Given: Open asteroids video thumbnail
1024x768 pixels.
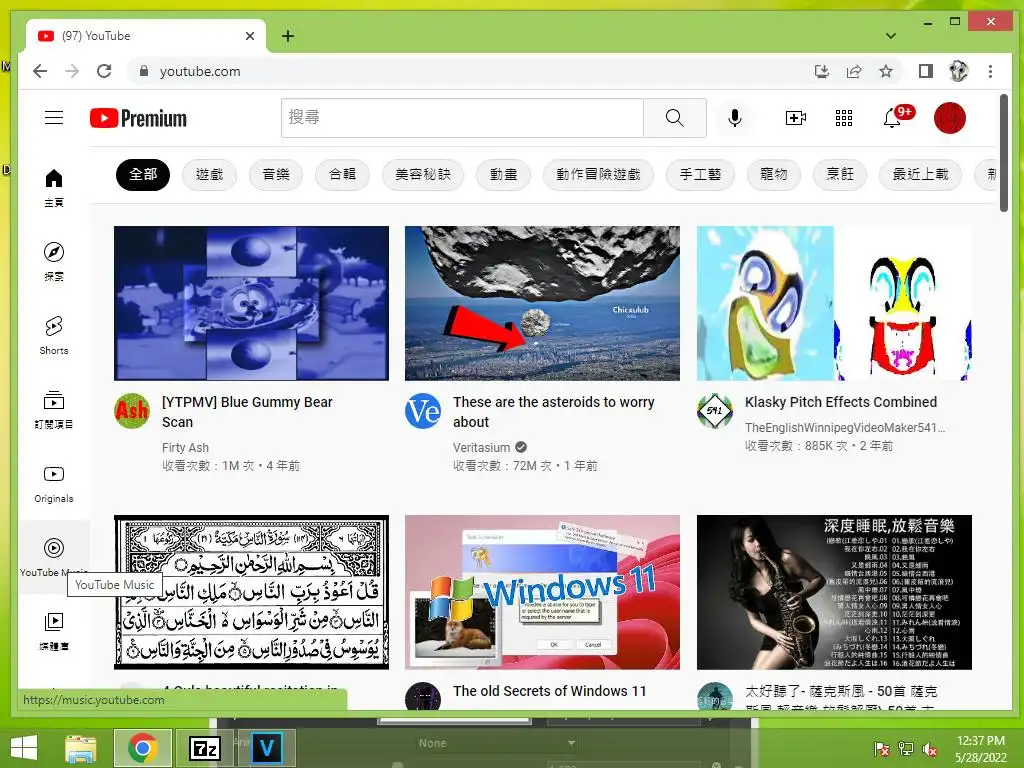Looking at the screenshot, I should pyautogui.click(x=542, y=303).
